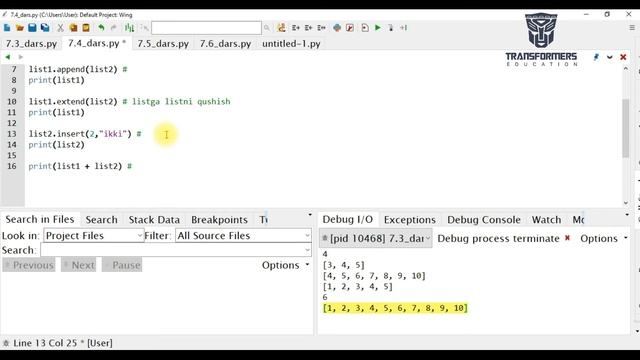Undo the last edit with the green arrow
640x360 pixels.
(x=101, y=28)
